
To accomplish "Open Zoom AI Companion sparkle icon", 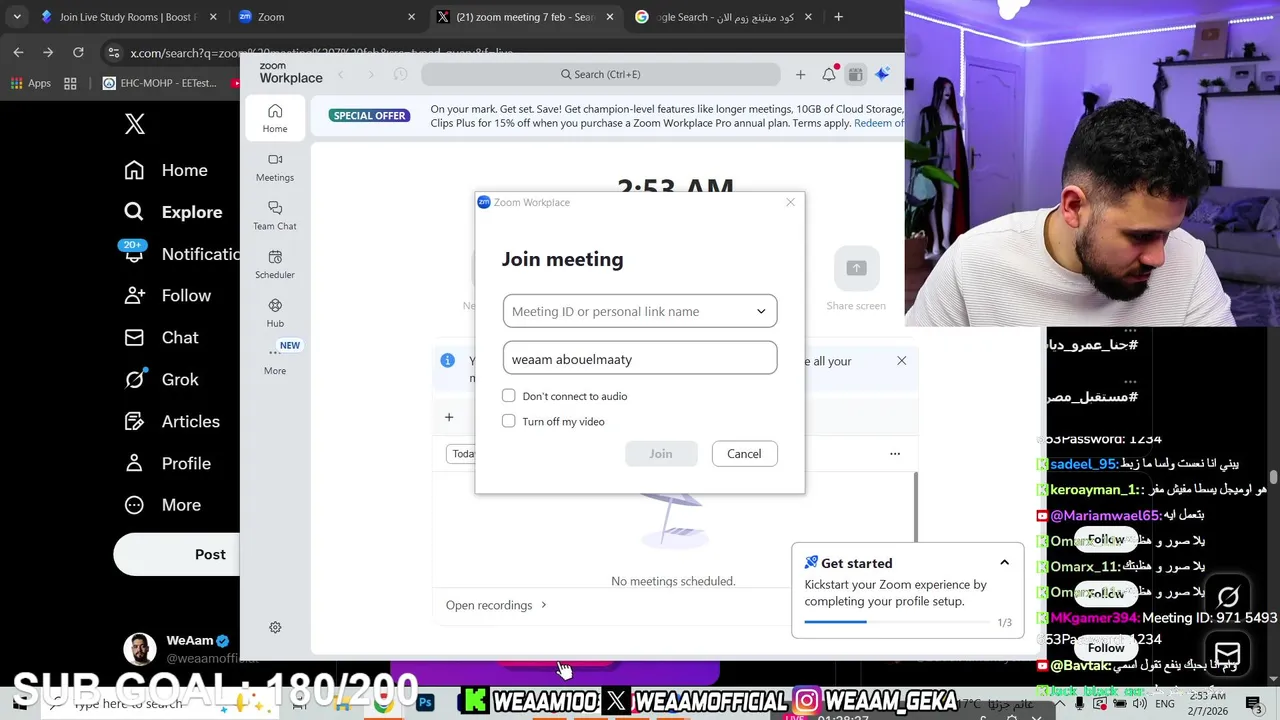I will pyautogui.click(x=882, y=74).
